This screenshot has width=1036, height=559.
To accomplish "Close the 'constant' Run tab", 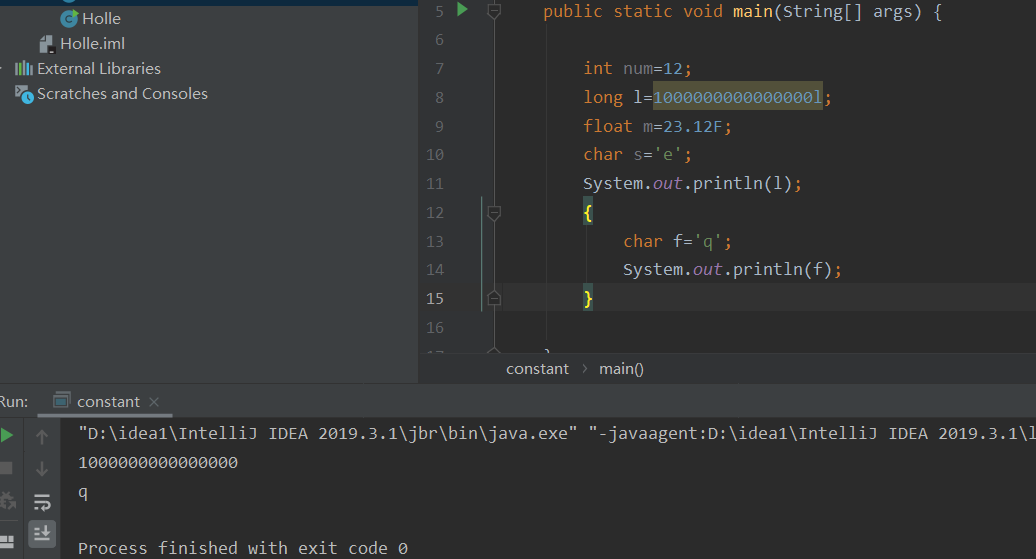I will (x=154, y=402).
